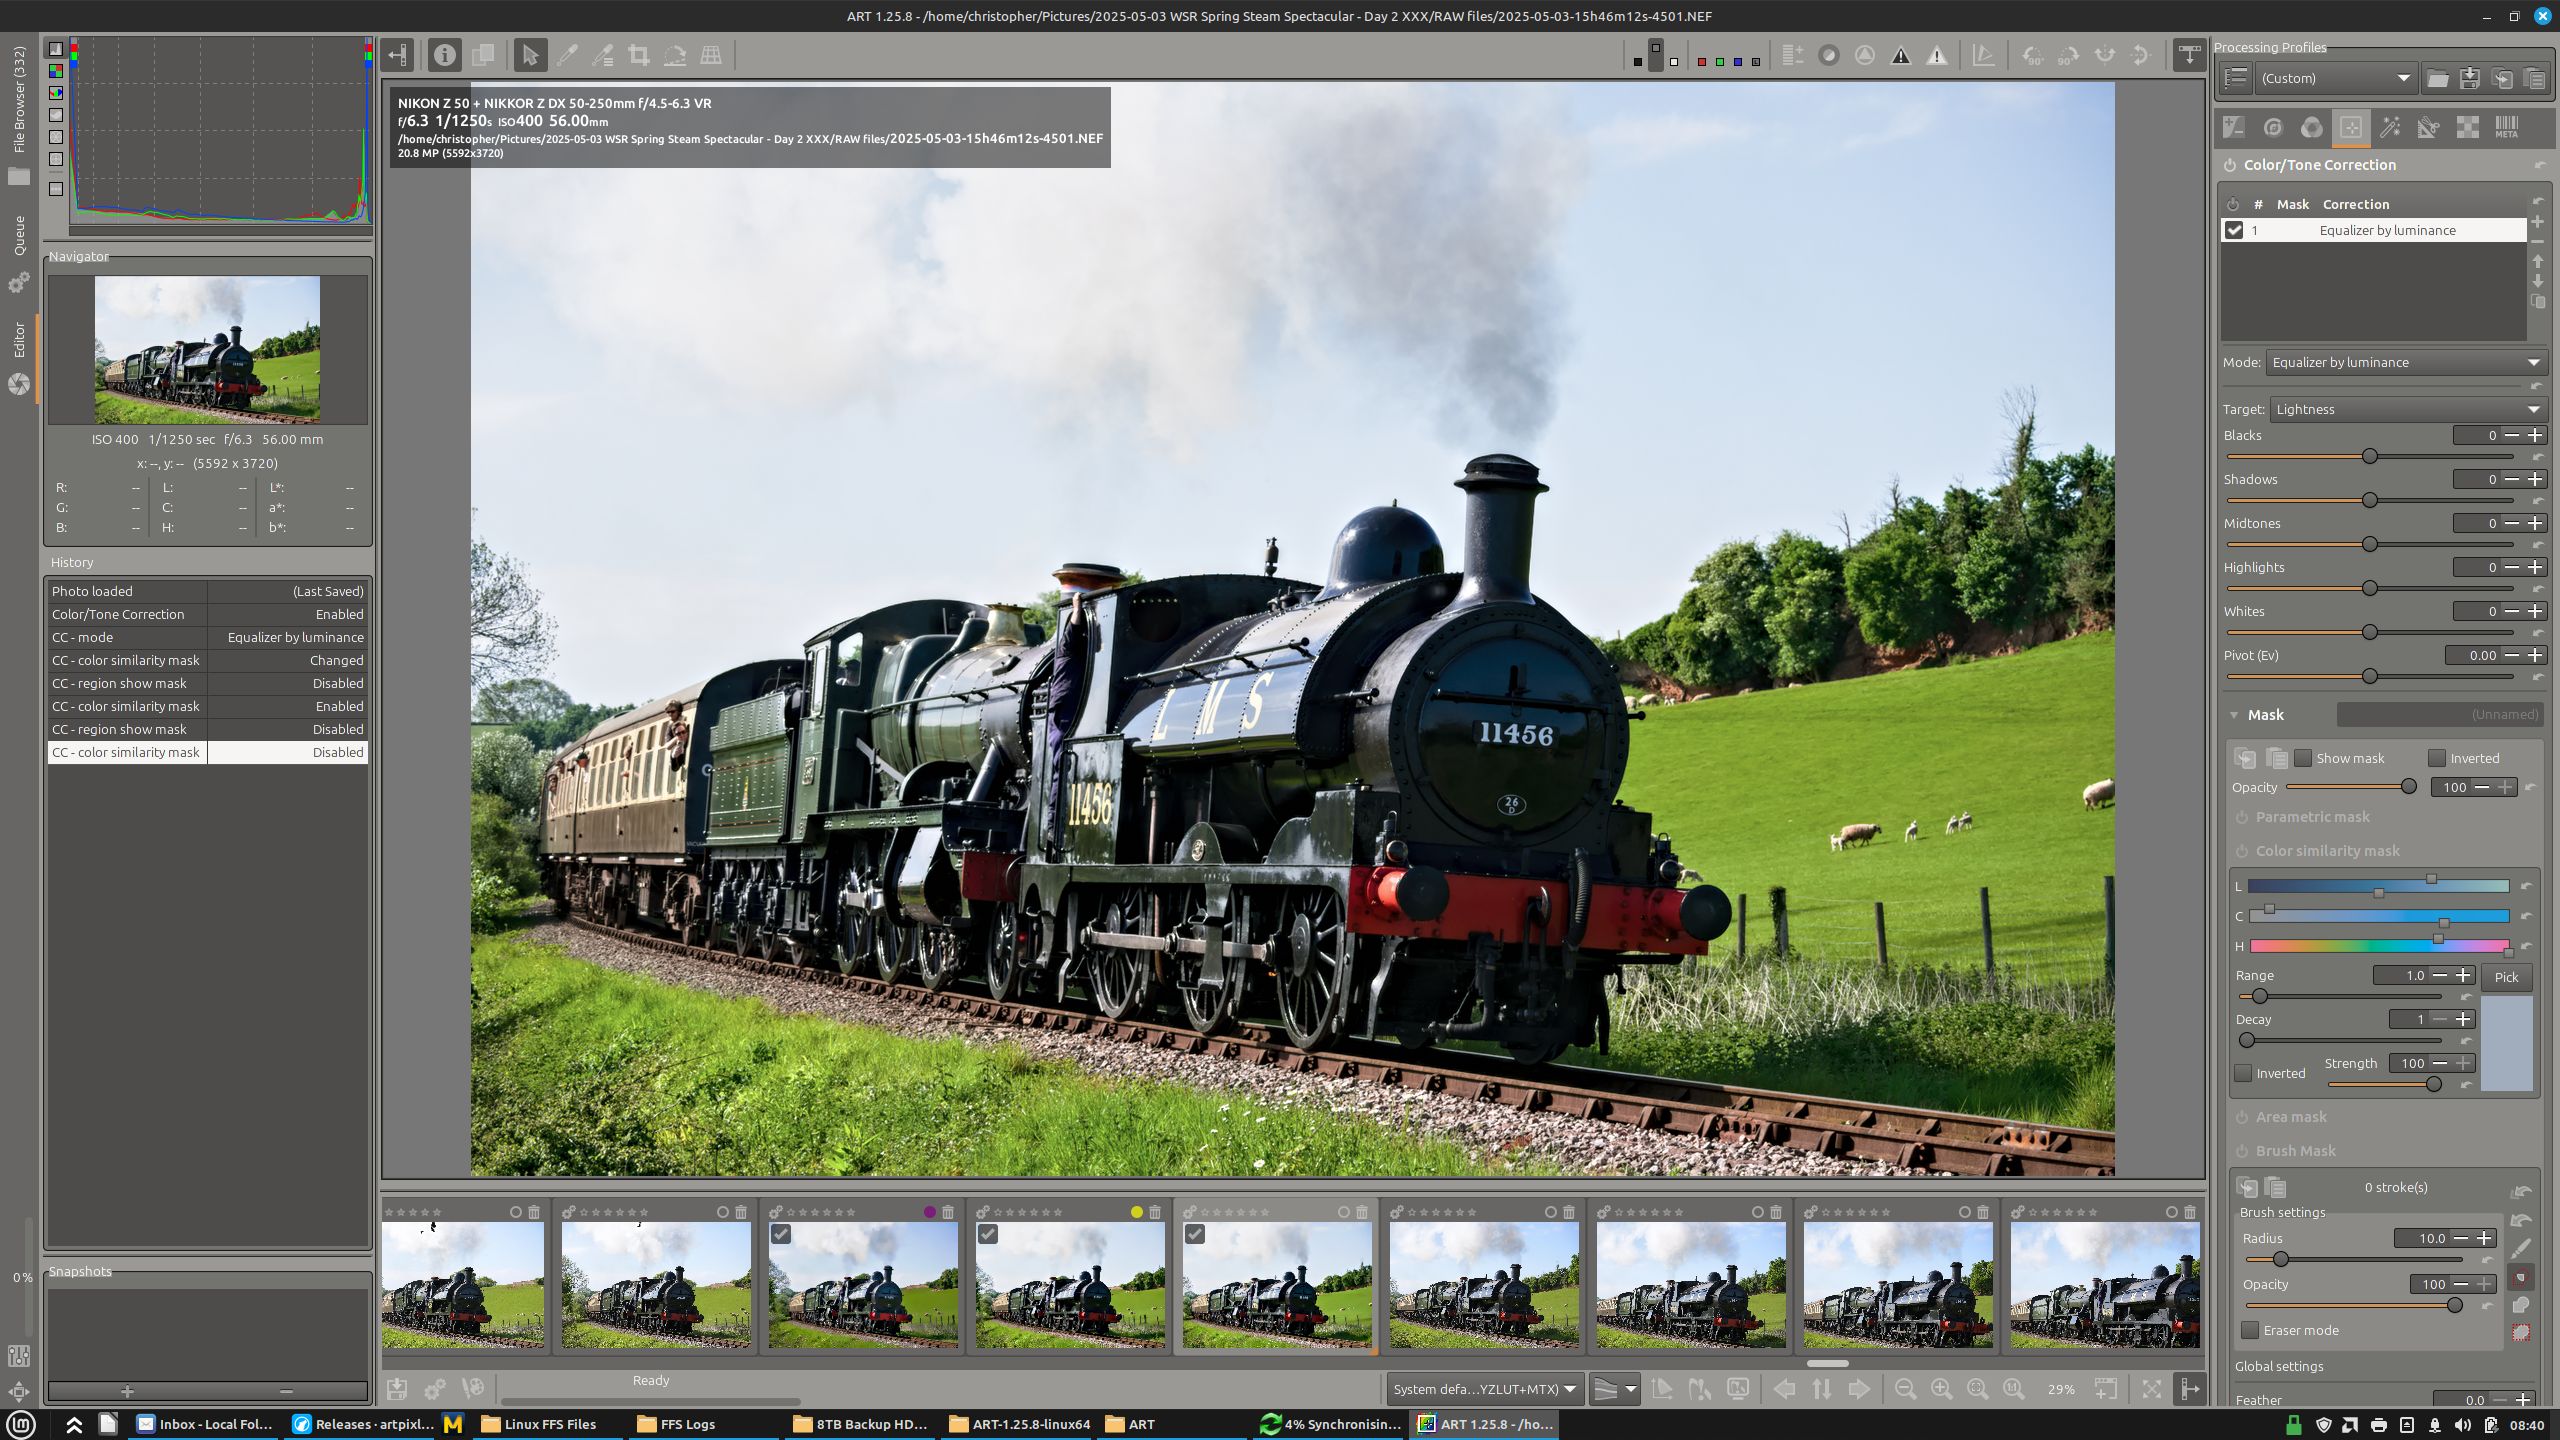This screenshot has width=2560, height=1440.
Task: Toggle the Equalizer by luminance row checkbox
Action: (x=2234, y=230)
